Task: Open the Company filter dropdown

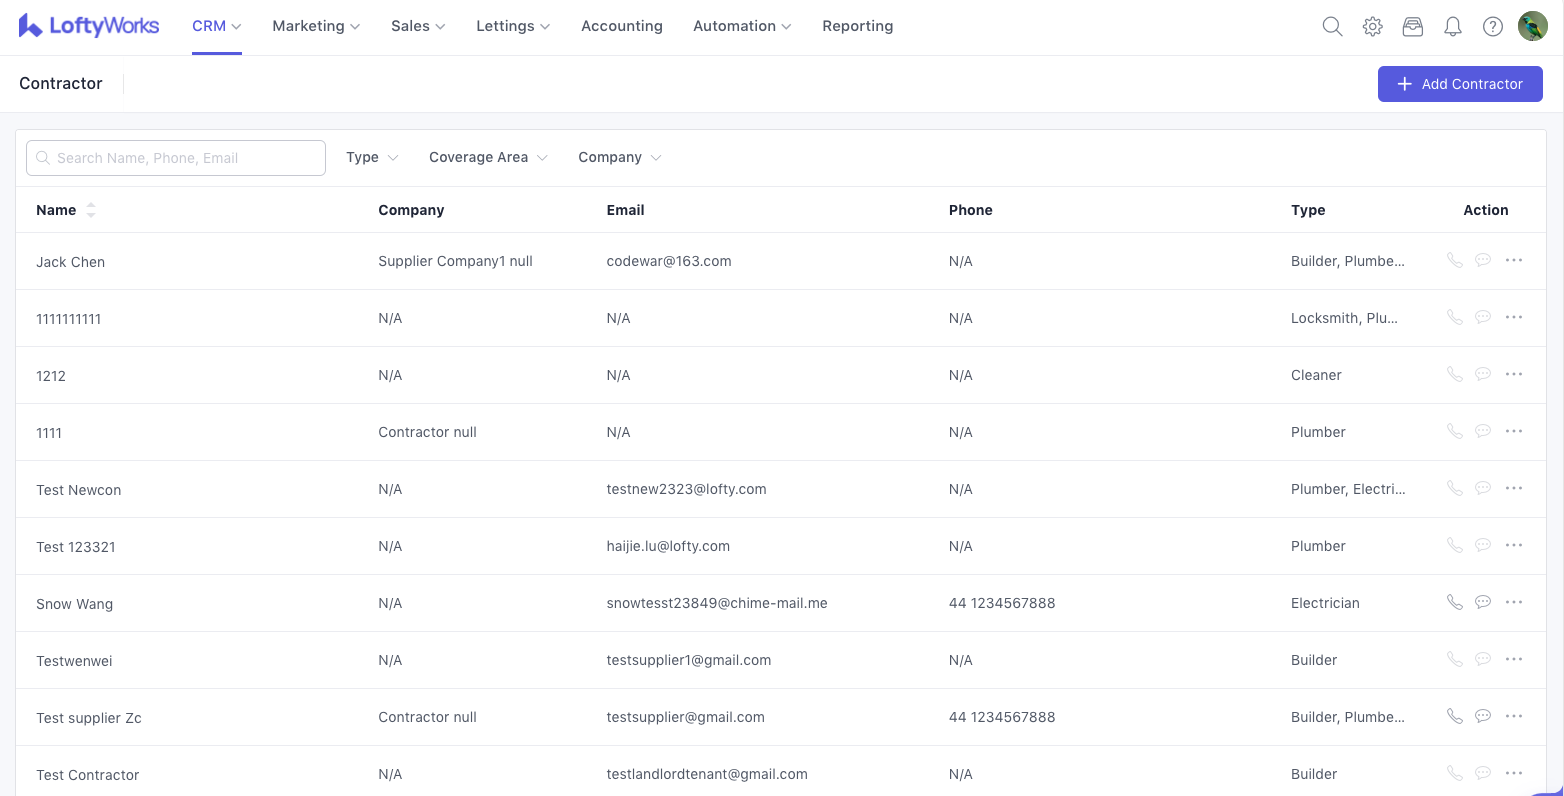Action: tap(619, 158)
